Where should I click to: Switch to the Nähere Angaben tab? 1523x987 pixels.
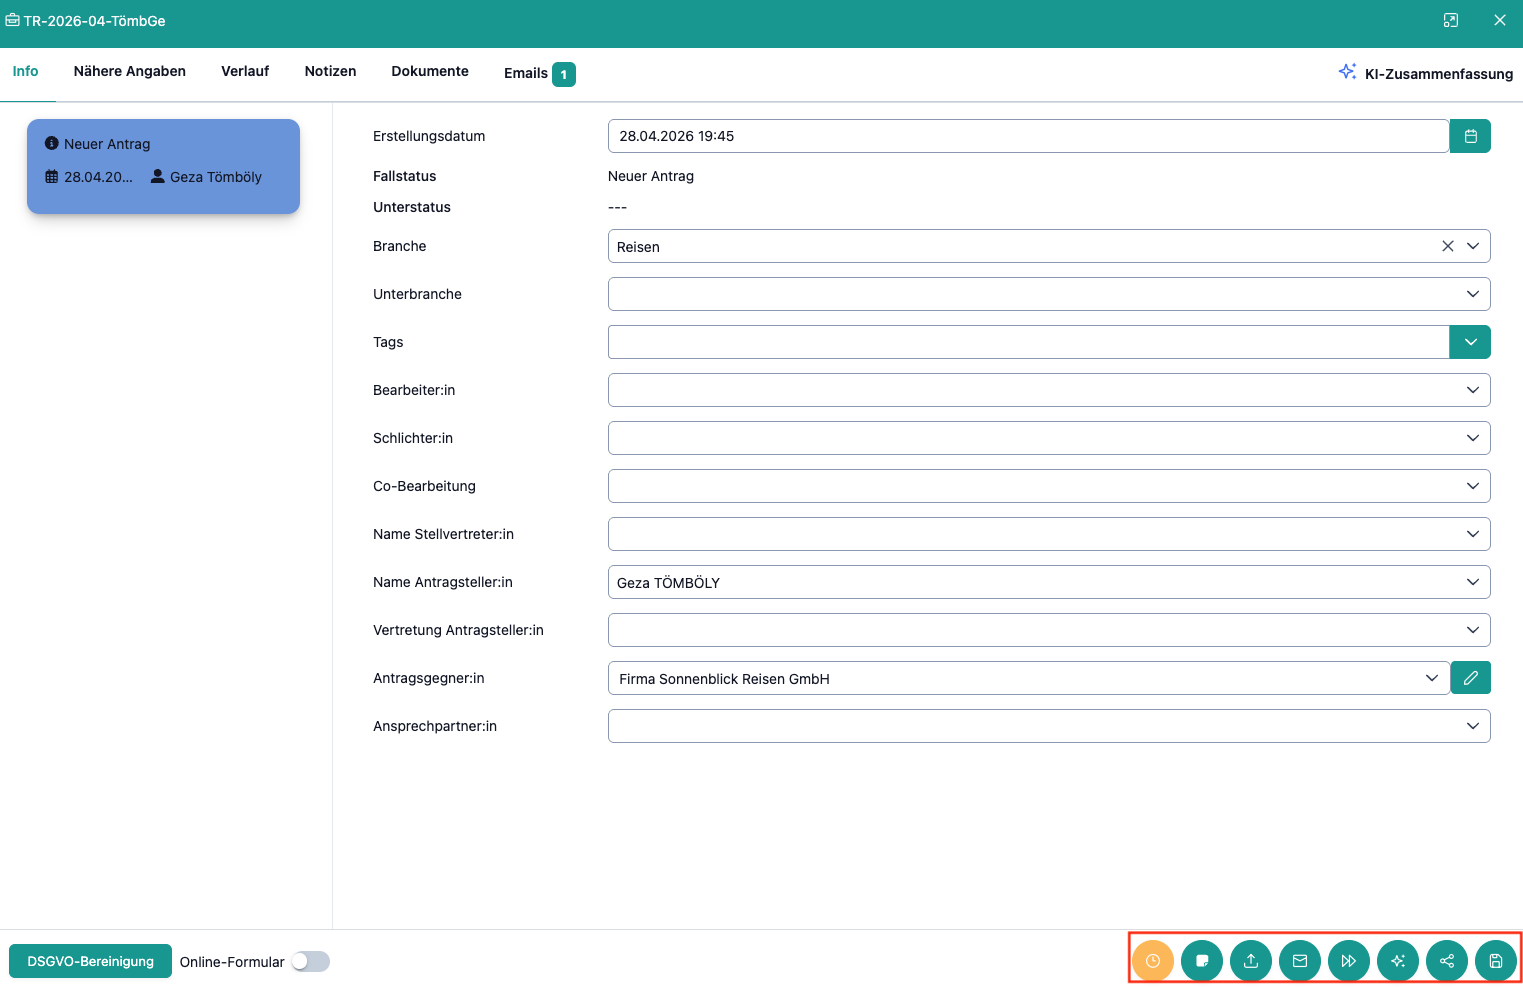click(130, 71)
